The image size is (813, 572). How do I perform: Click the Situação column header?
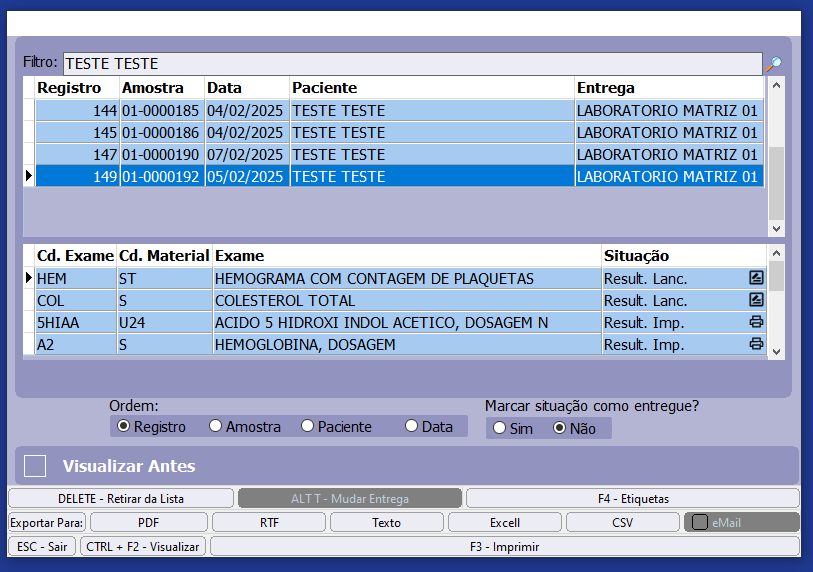[636, 256]
